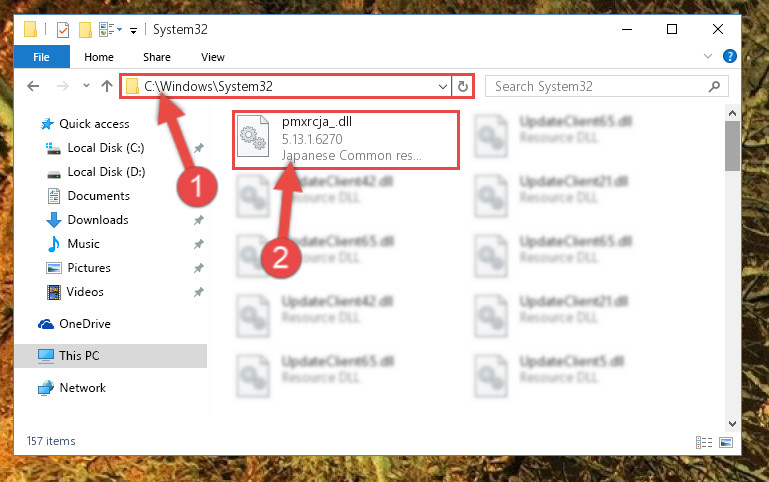Refresh the System32 folder view
This screenshot has width=769, height=482.
(x=462, y=86)
